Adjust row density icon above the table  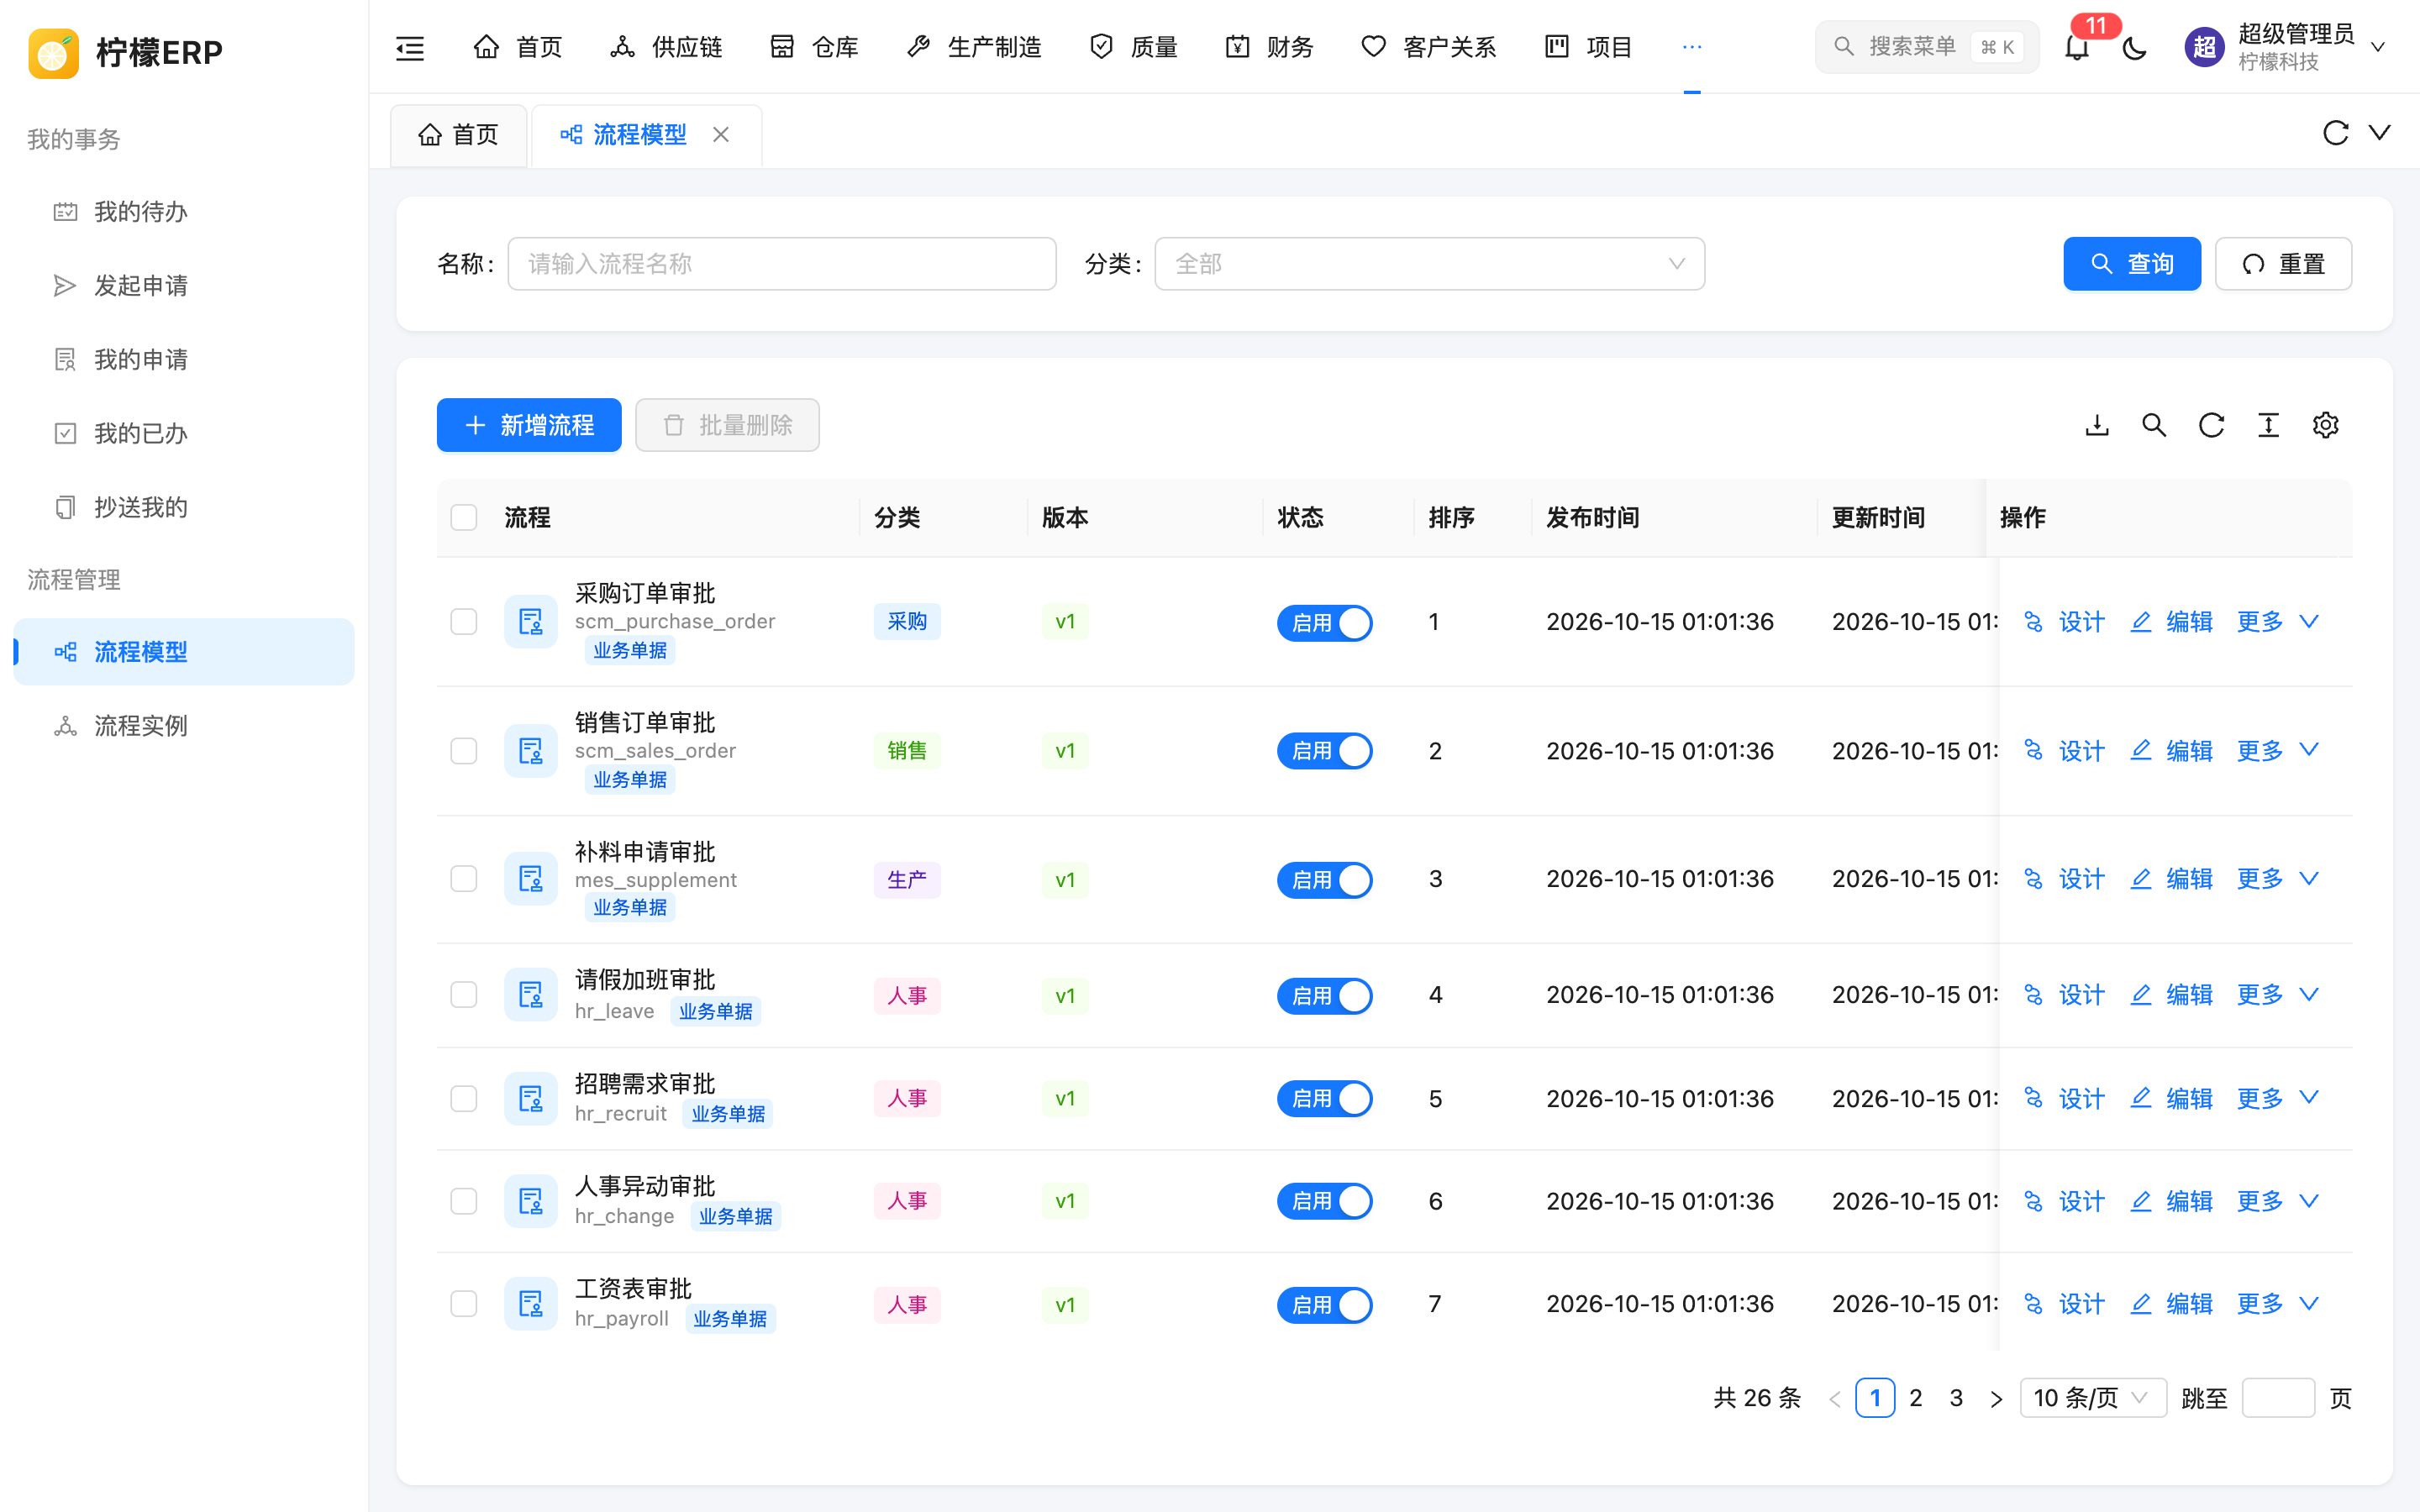[2268, 425]
